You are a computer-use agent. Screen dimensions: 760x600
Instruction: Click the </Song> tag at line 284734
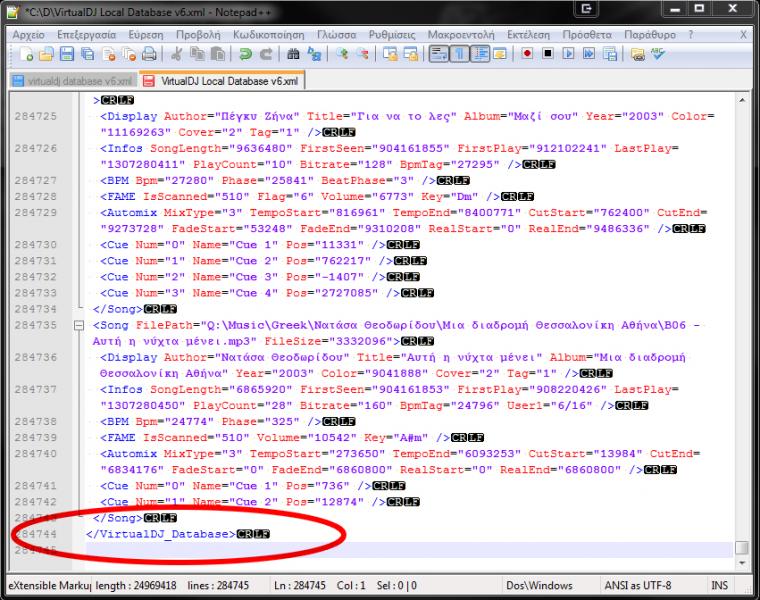coord(118,309)
